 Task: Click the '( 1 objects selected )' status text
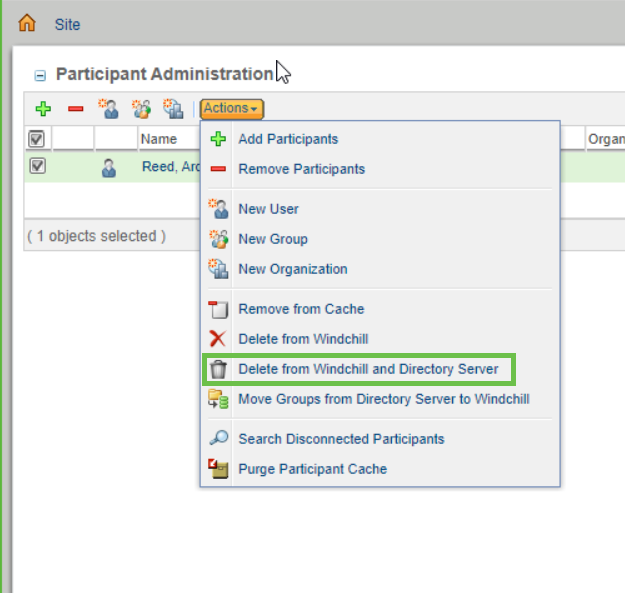96,236
